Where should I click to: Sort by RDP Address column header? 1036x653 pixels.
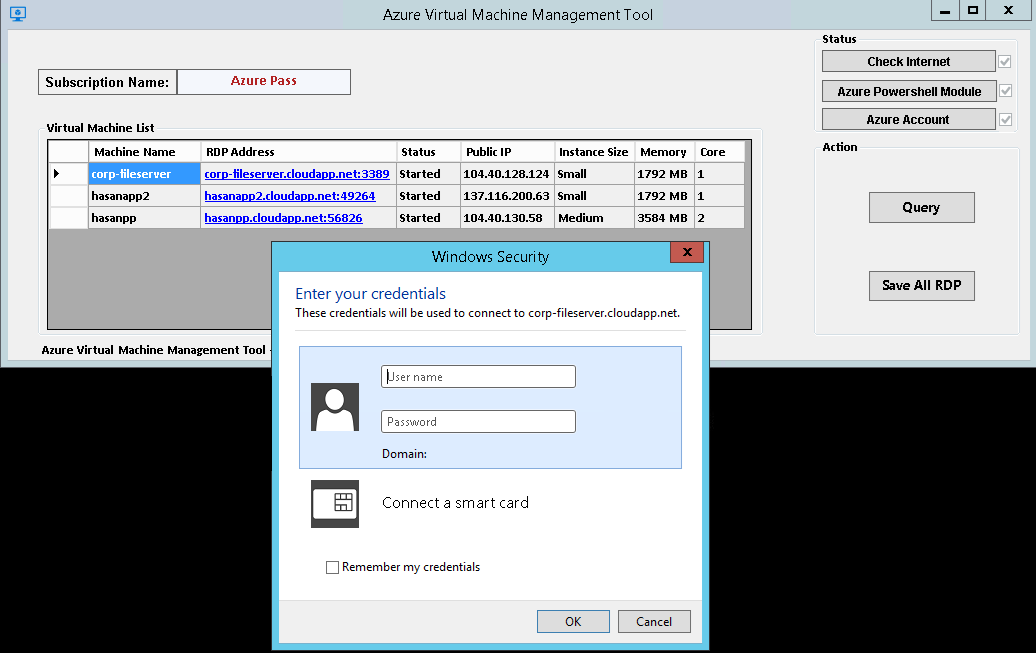[299, 152]
